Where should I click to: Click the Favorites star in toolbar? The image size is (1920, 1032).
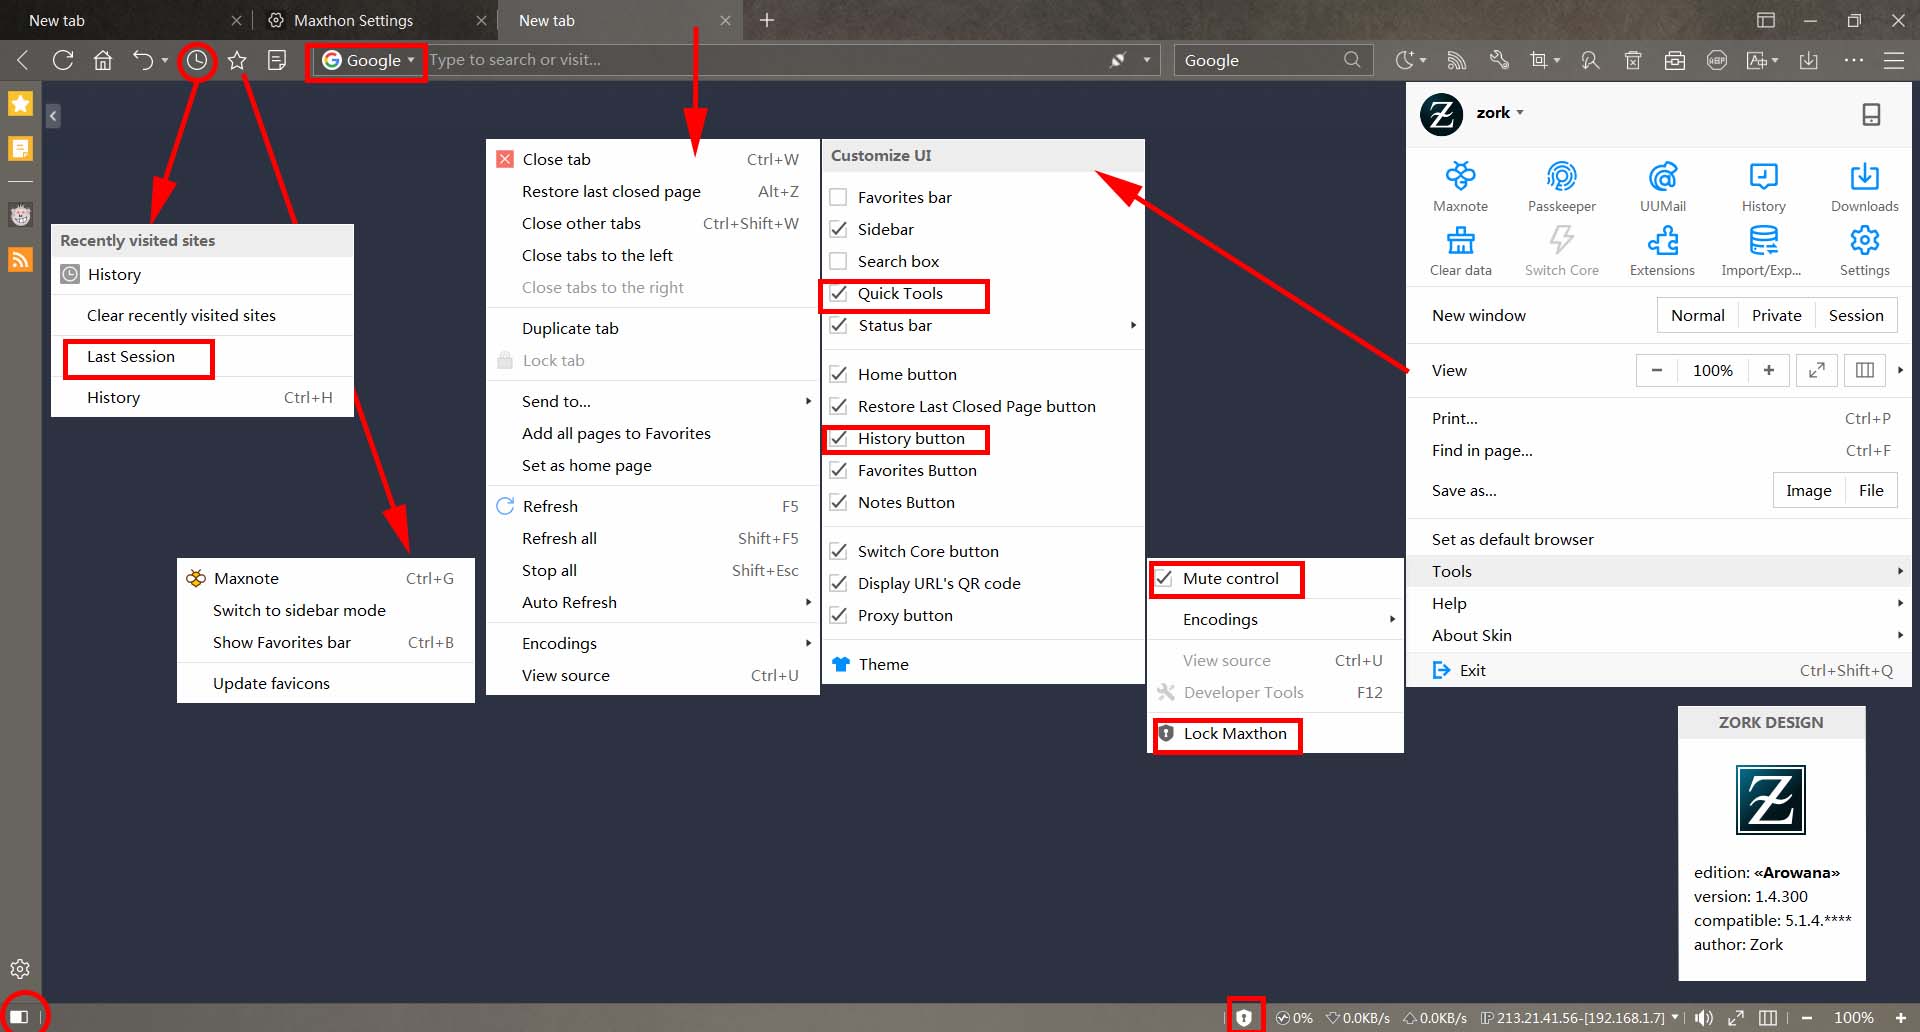[x=237, y=60]
